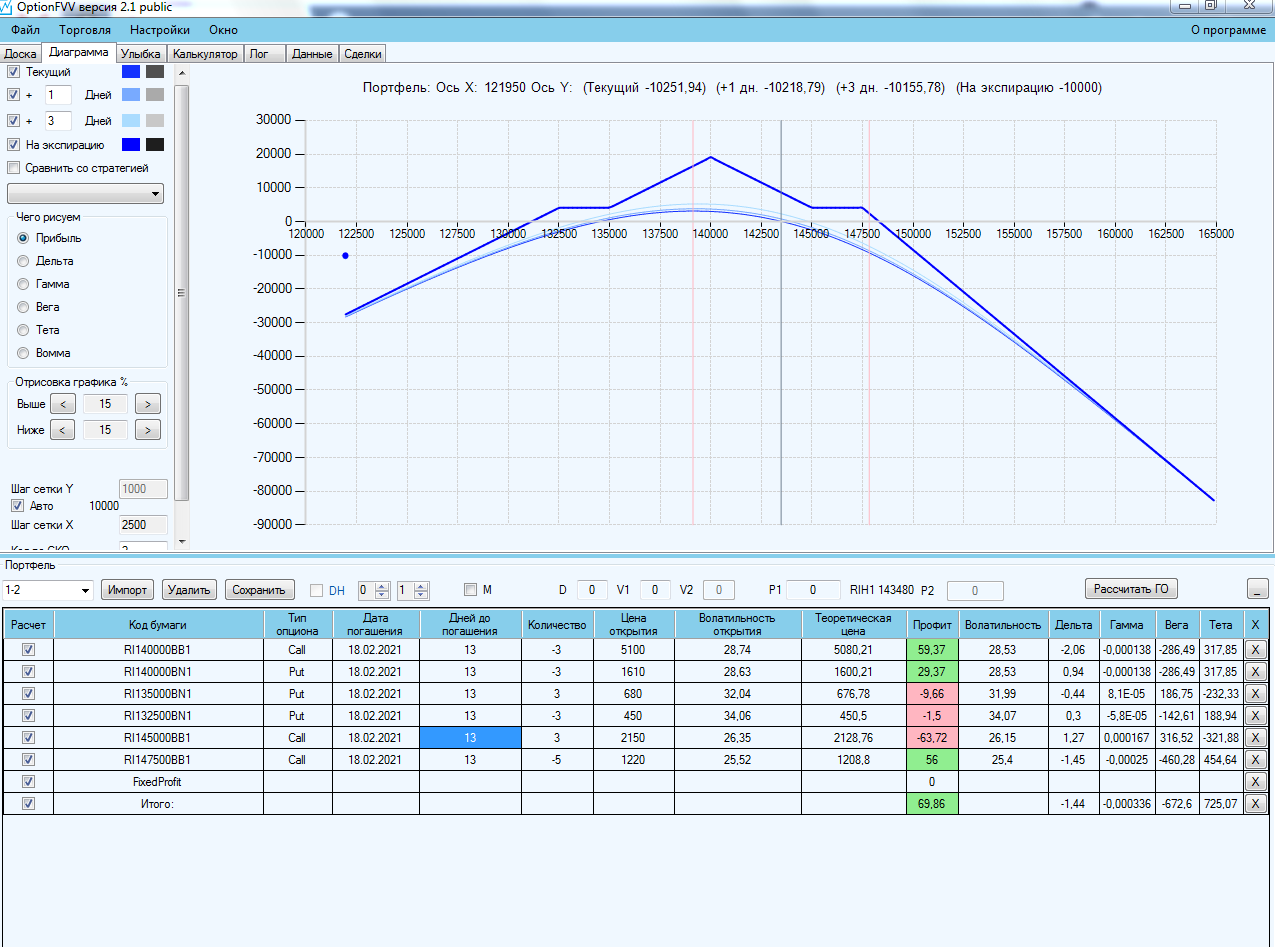Remove the FixedProfit row with X button
Screen dimensions: 1275x947
[x=1256, y=781]
